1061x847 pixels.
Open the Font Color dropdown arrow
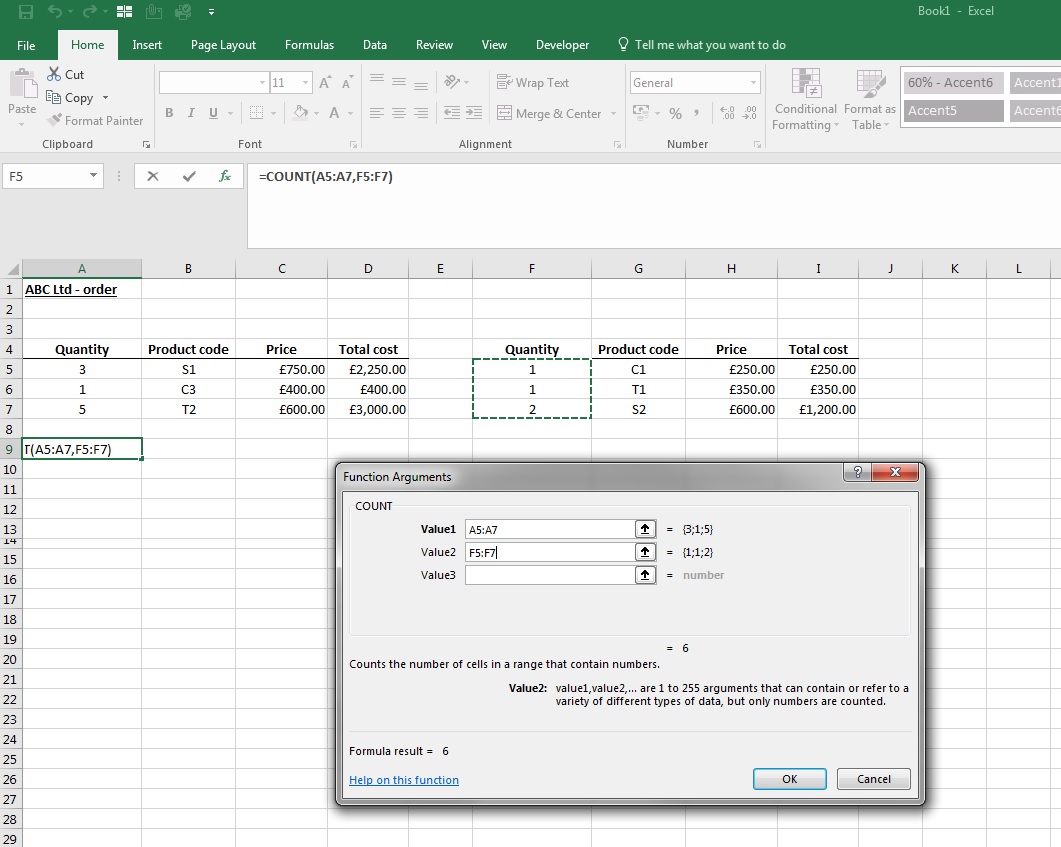pos(351,113)
